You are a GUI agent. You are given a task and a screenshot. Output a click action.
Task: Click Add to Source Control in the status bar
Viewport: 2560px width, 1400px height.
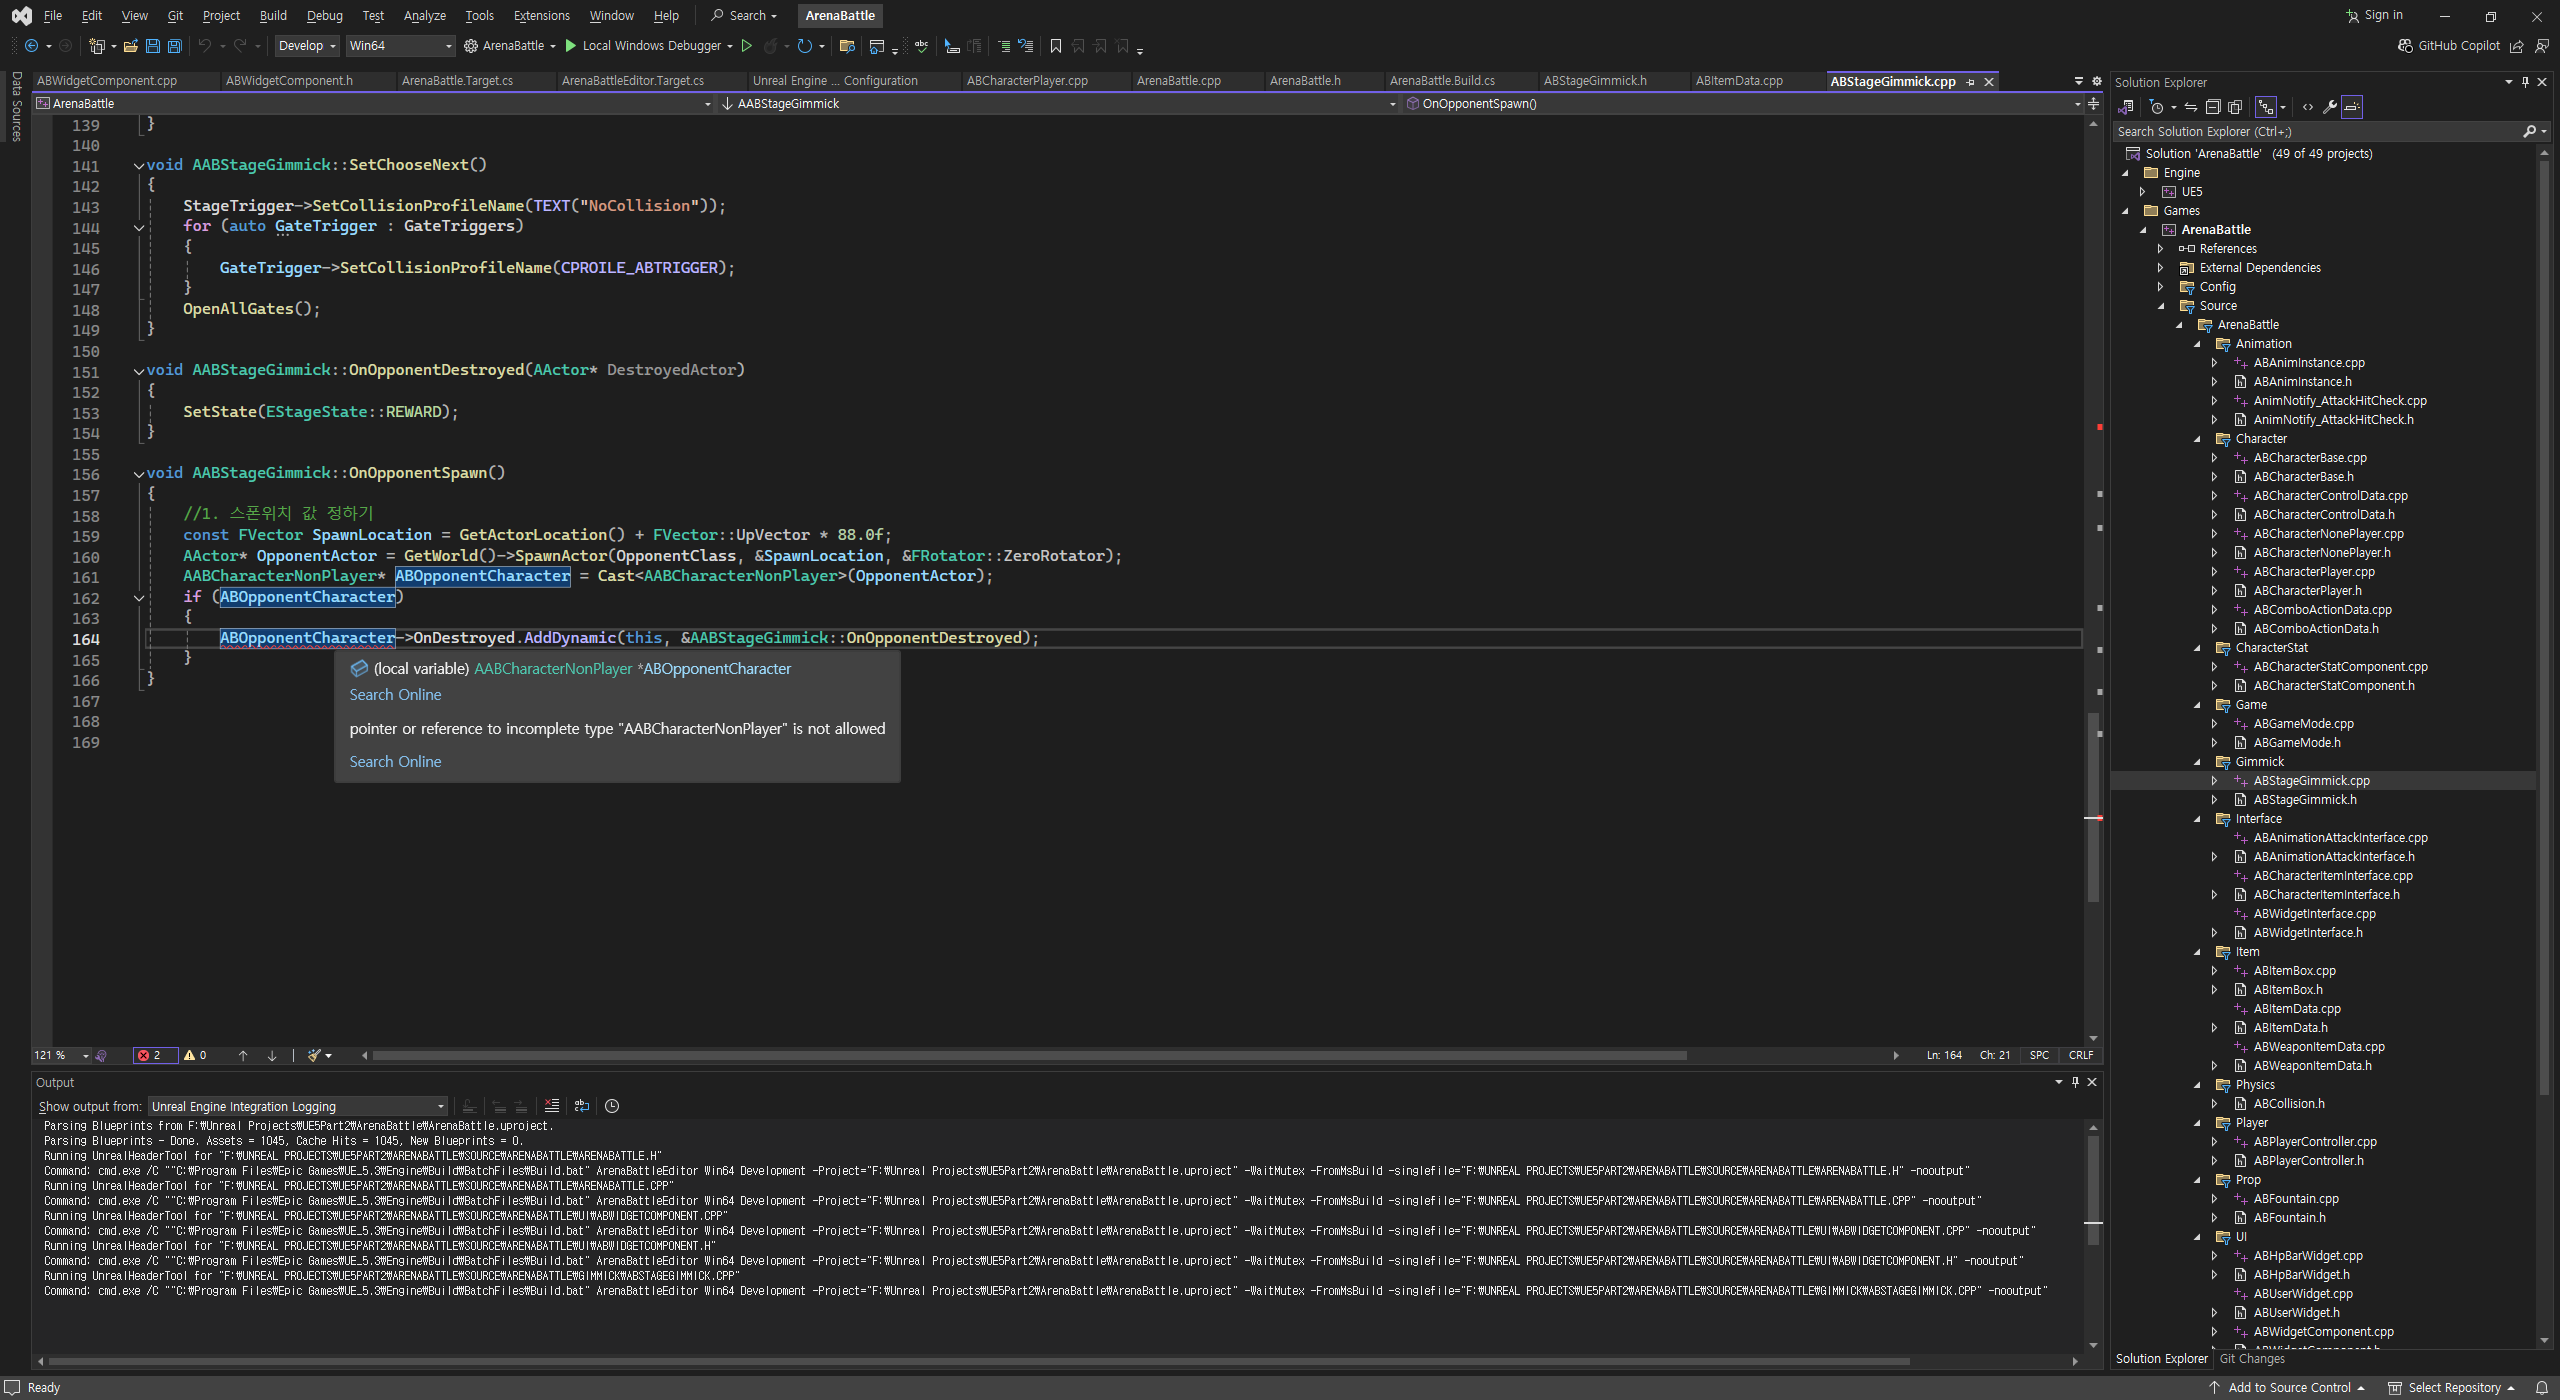coord(2289,1388)
